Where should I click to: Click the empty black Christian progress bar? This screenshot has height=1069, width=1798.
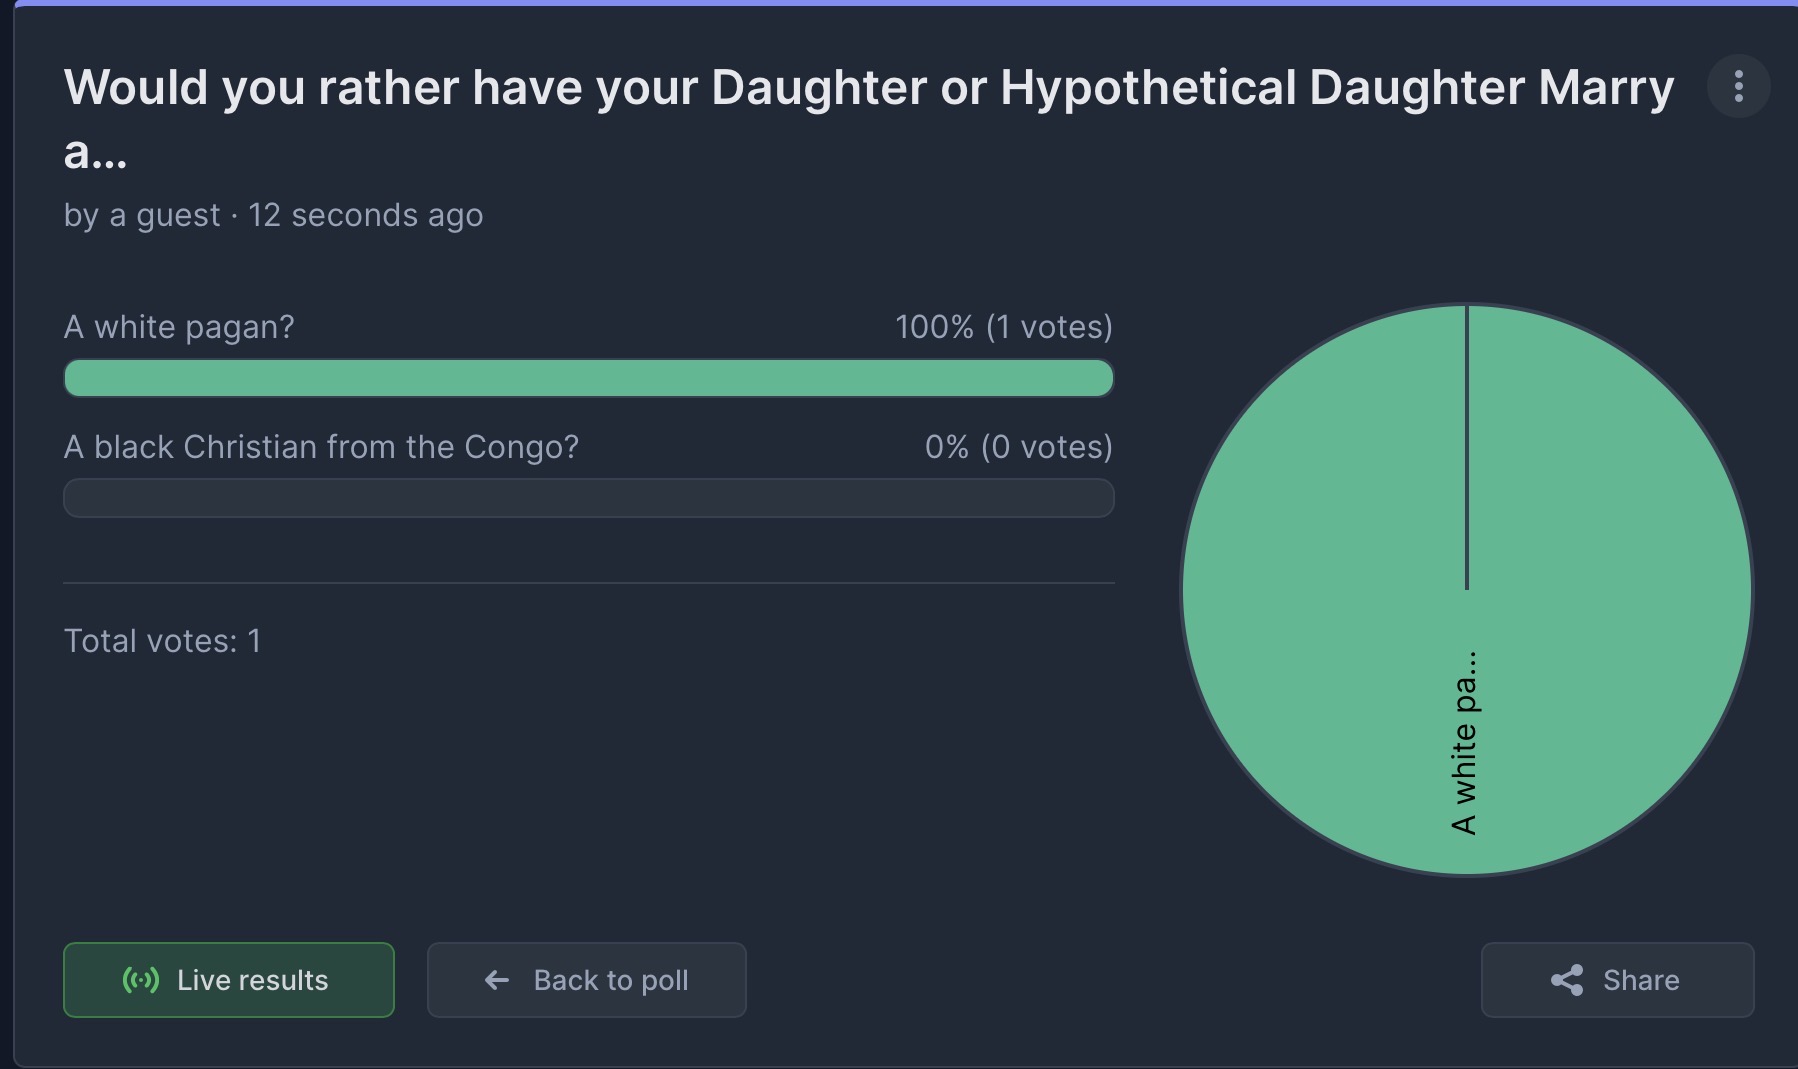589,498
